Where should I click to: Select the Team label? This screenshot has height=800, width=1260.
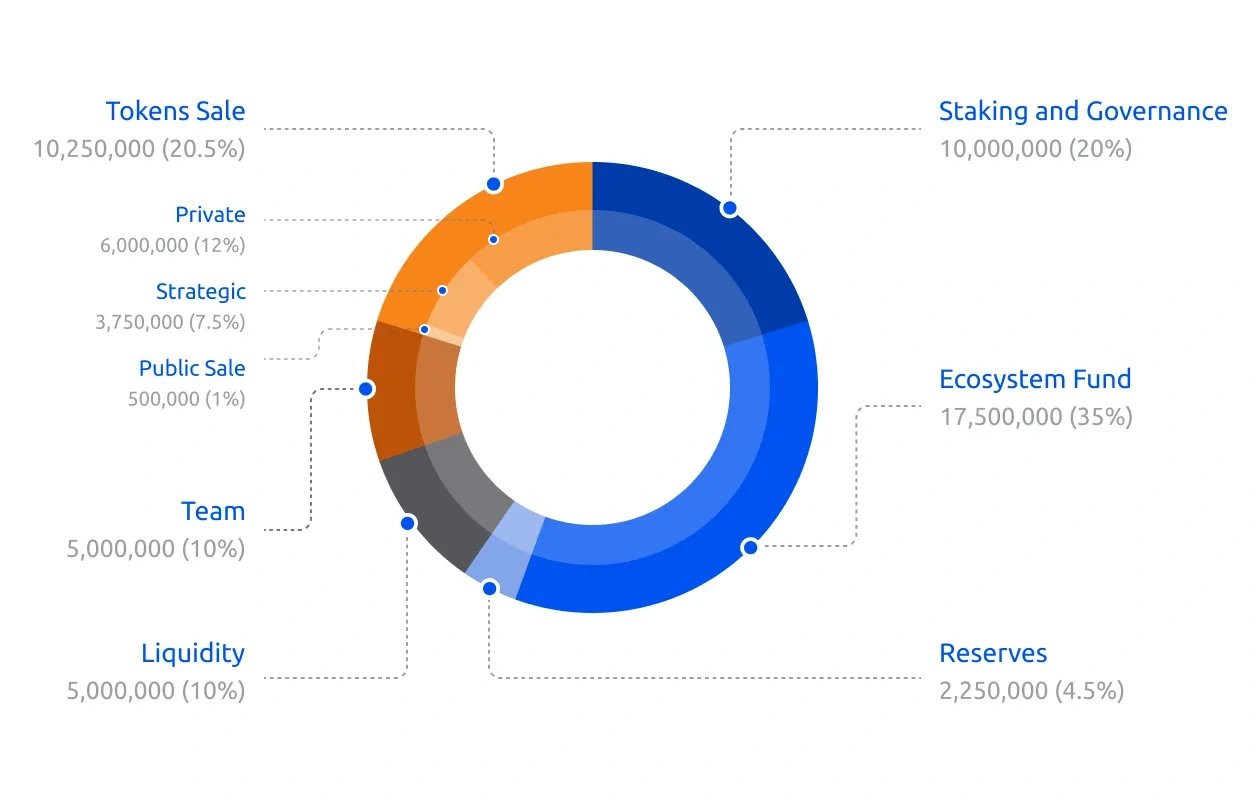(213, 511)
